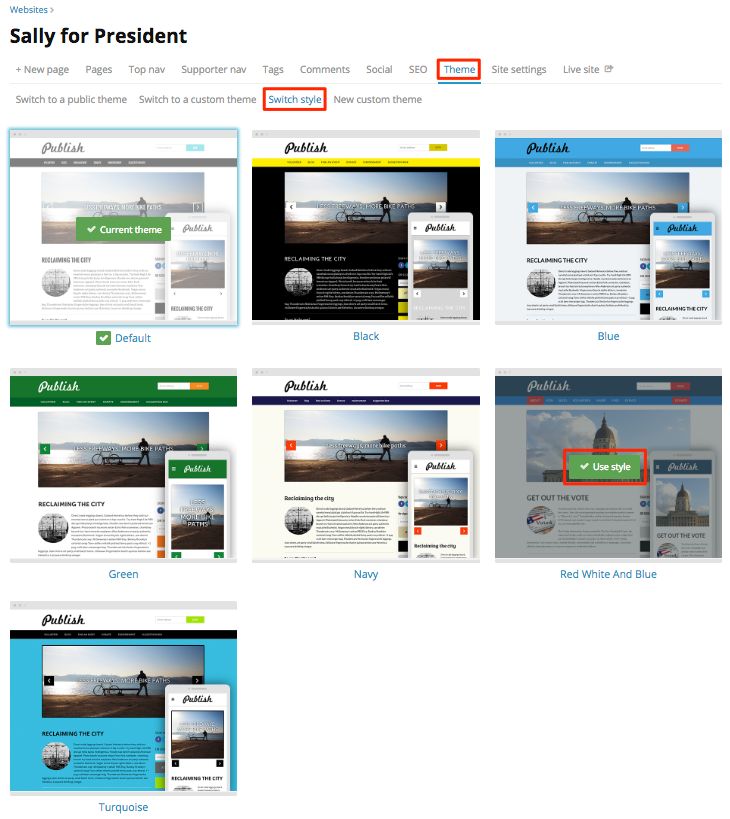Screen dimensions: 730x819
Task: Open the Websites breadcrumb link
Action: click(29, 9)
